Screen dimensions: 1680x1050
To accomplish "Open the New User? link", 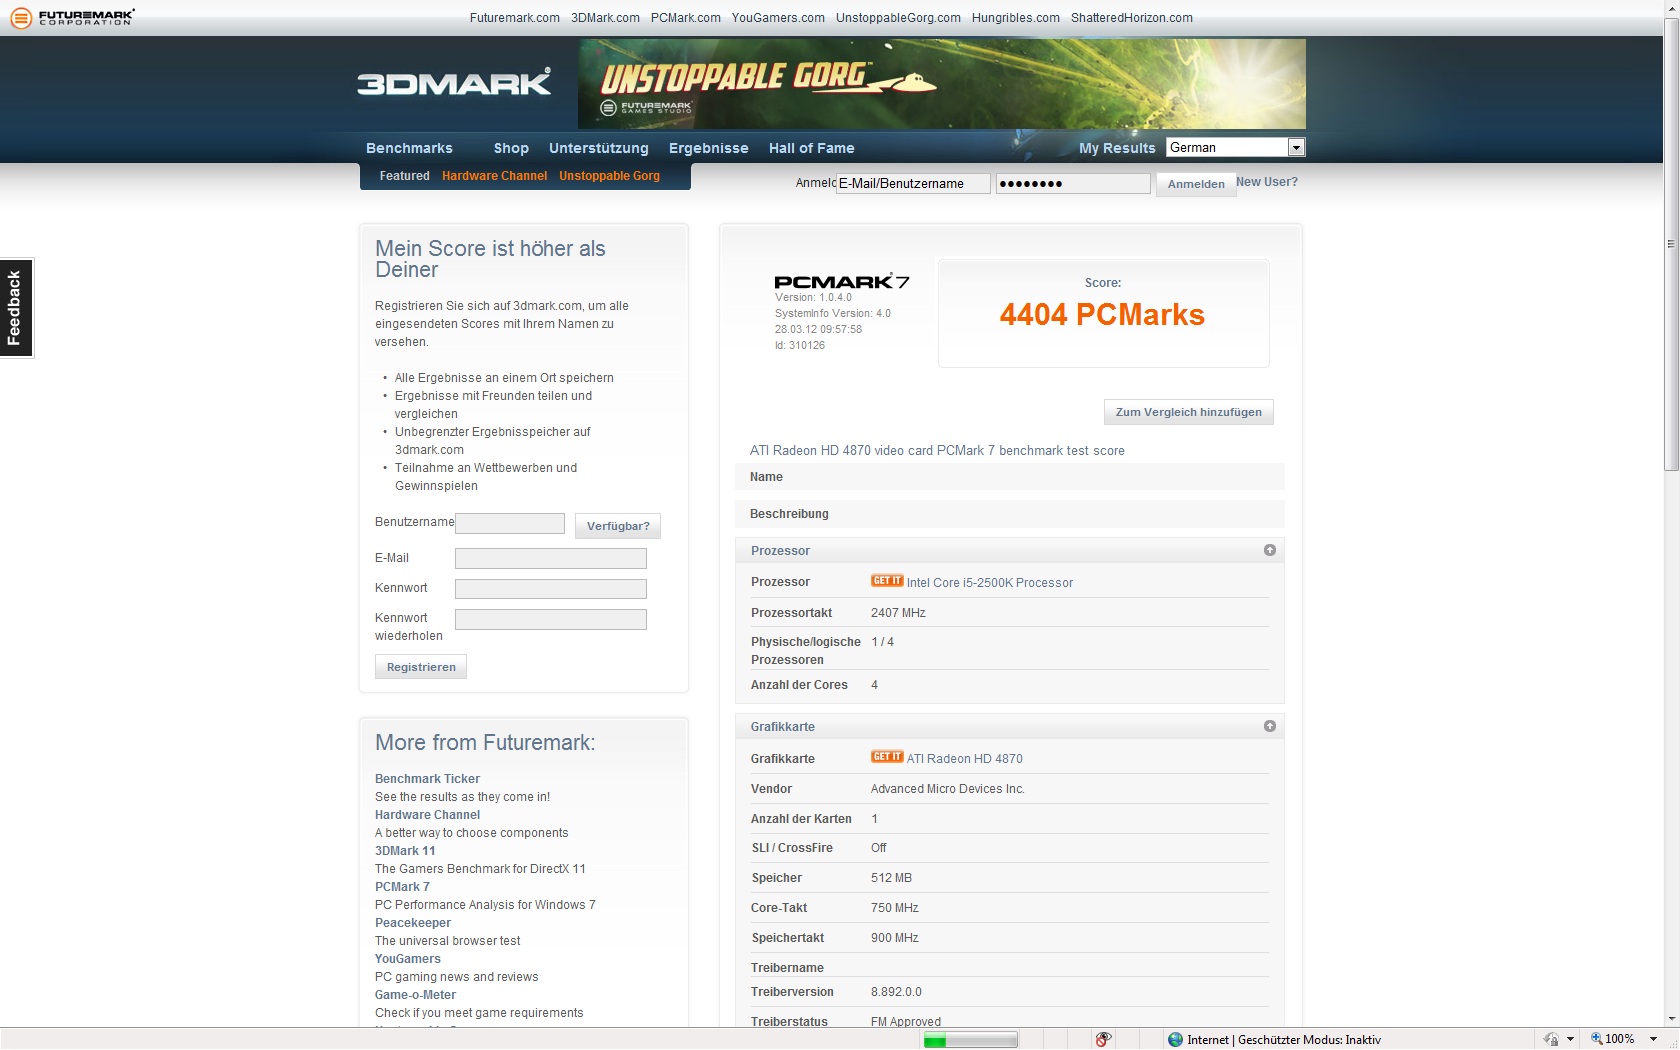I will (x=1267, y=182).
